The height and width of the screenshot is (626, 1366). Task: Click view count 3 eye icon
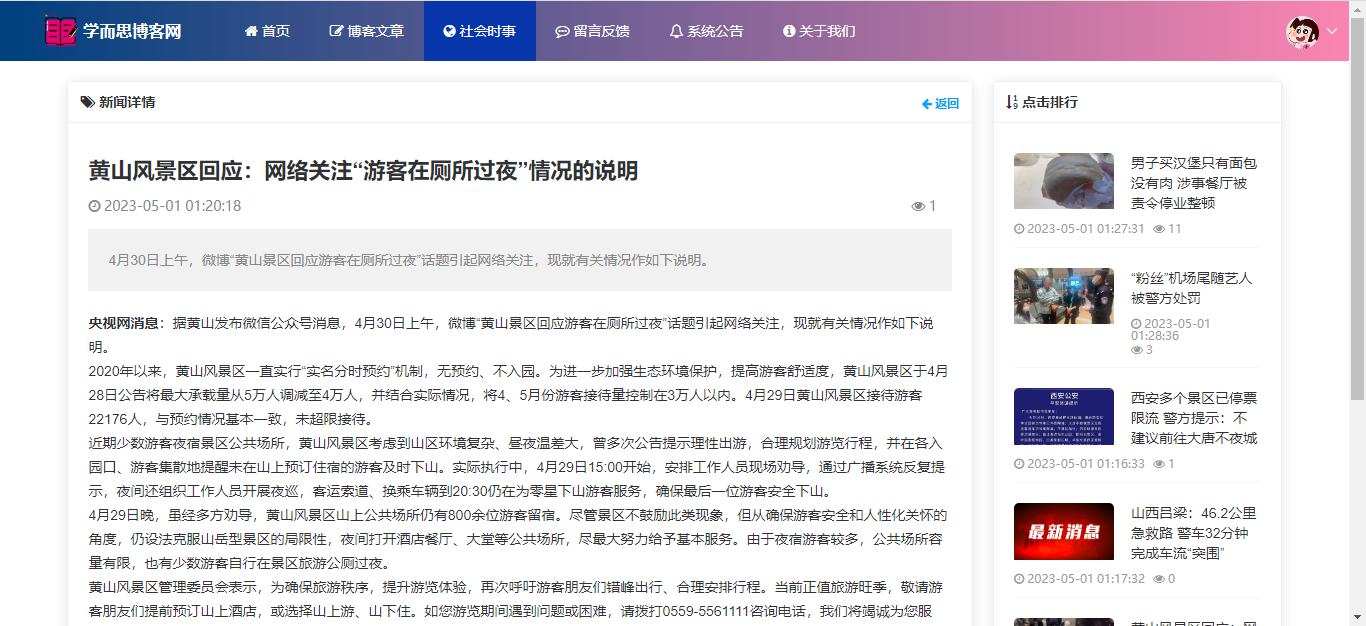1137,350
